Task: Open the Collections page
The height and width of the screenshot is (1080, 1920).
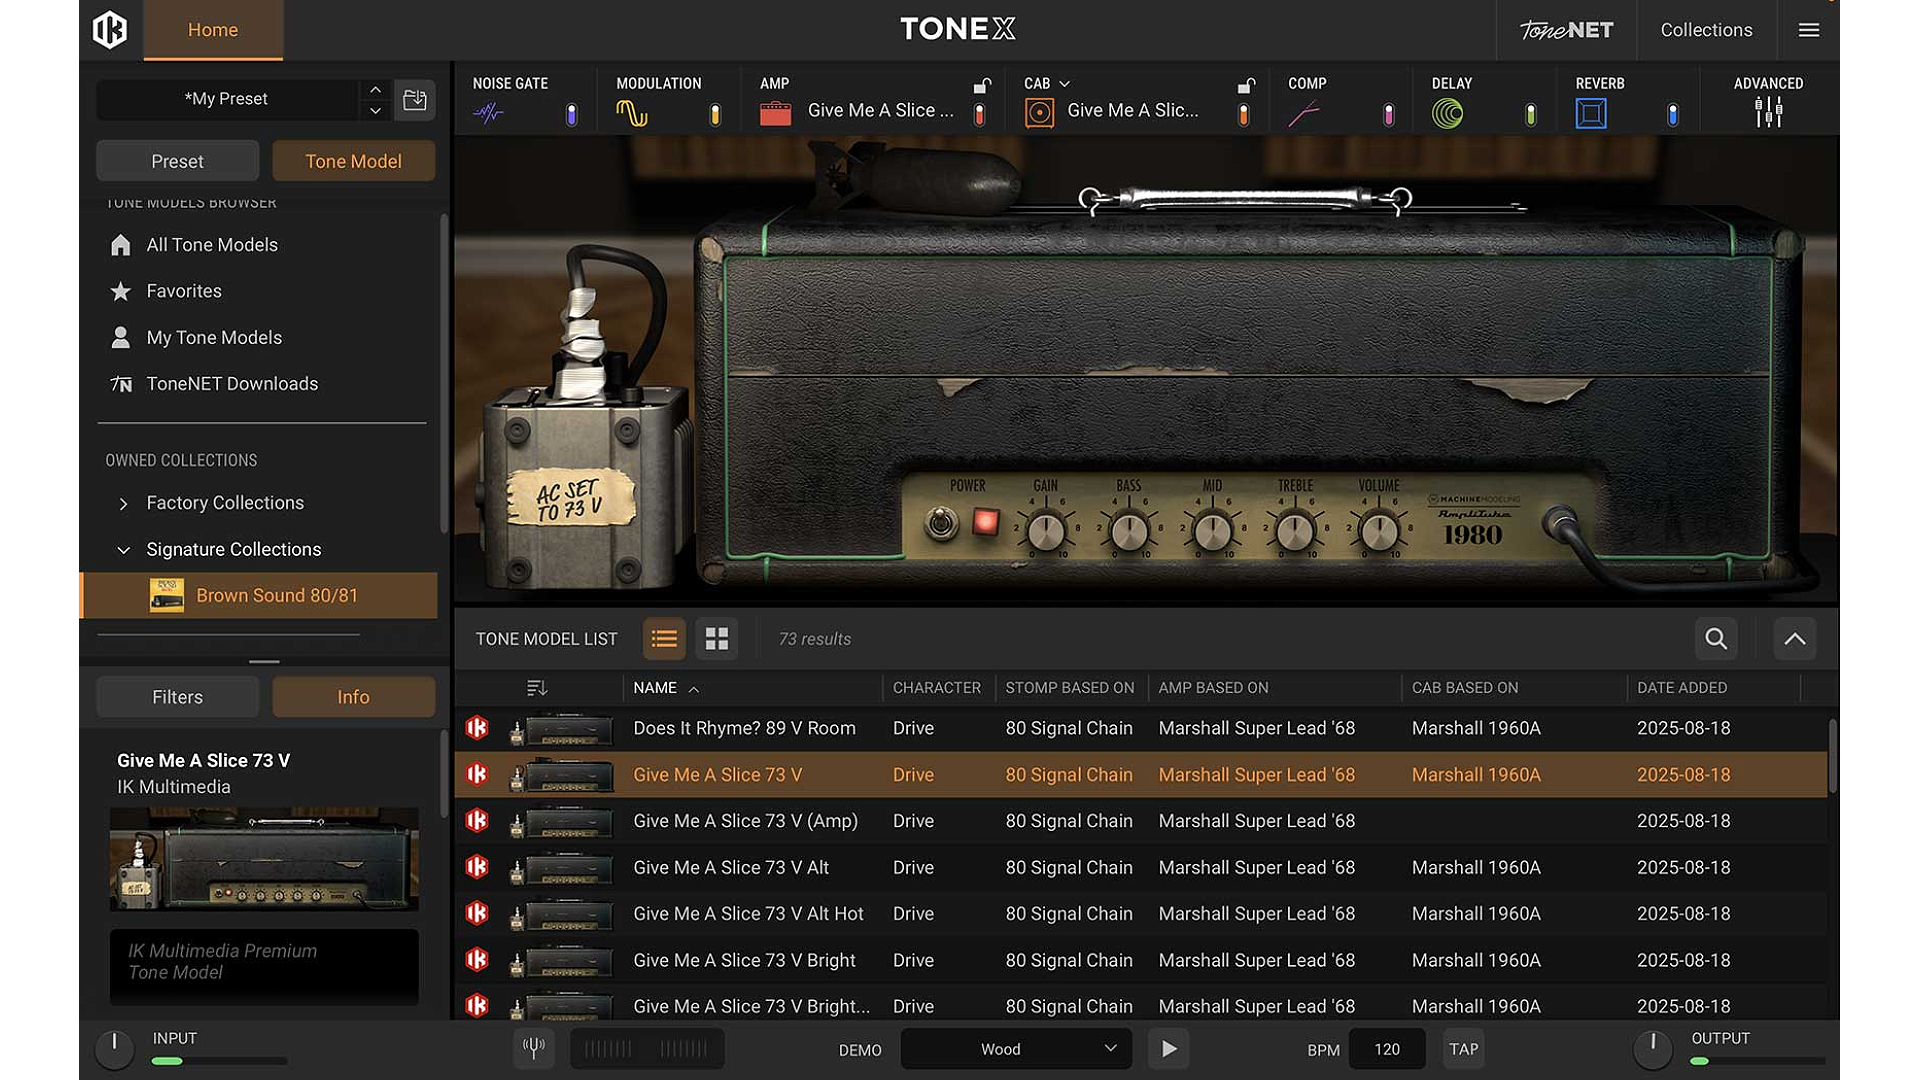Action: click(x=1706, y=30)
